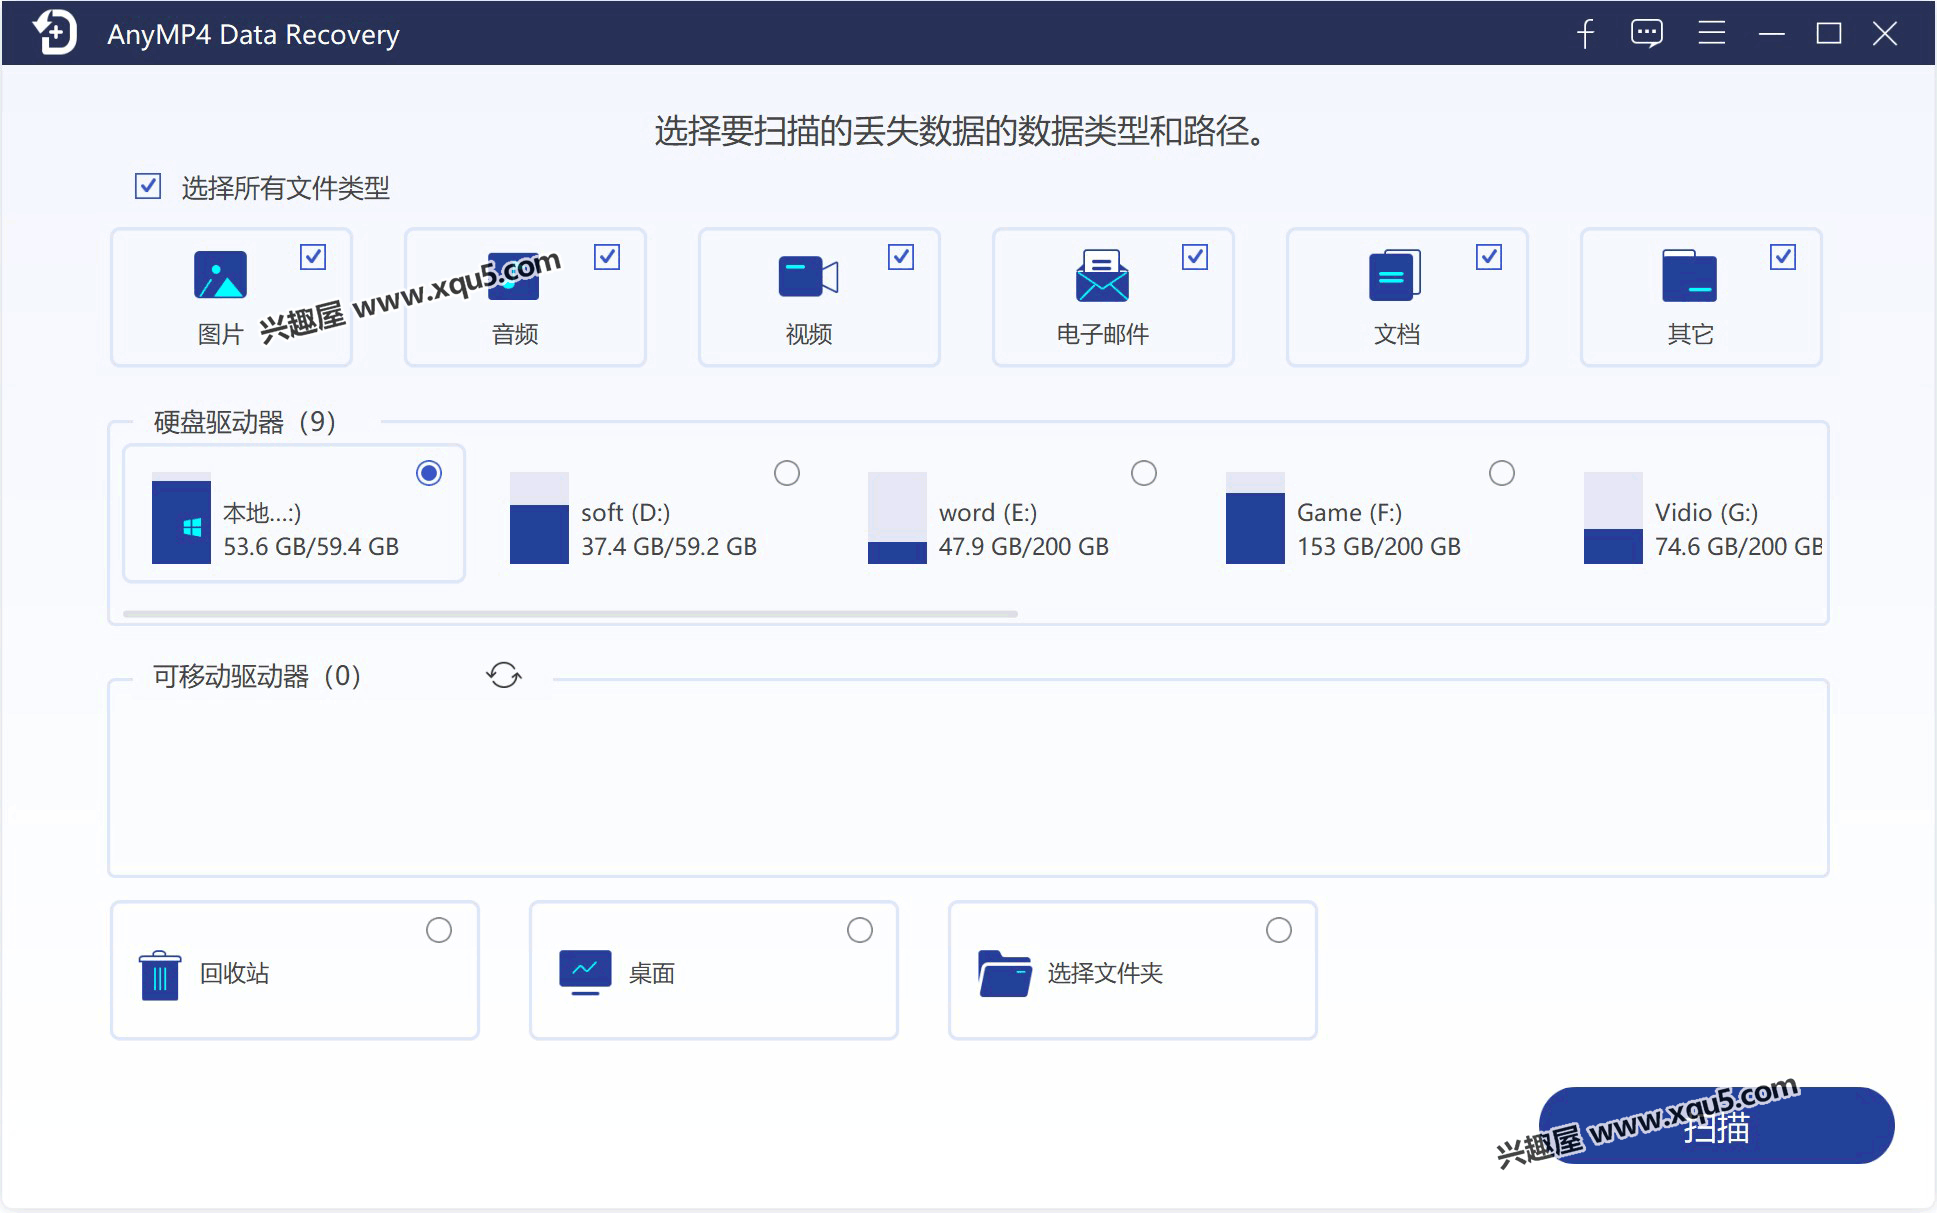Uncheck the Others (其它) checkbox
This screenshot has width=1937, height=1213.
pos(1783,257)
